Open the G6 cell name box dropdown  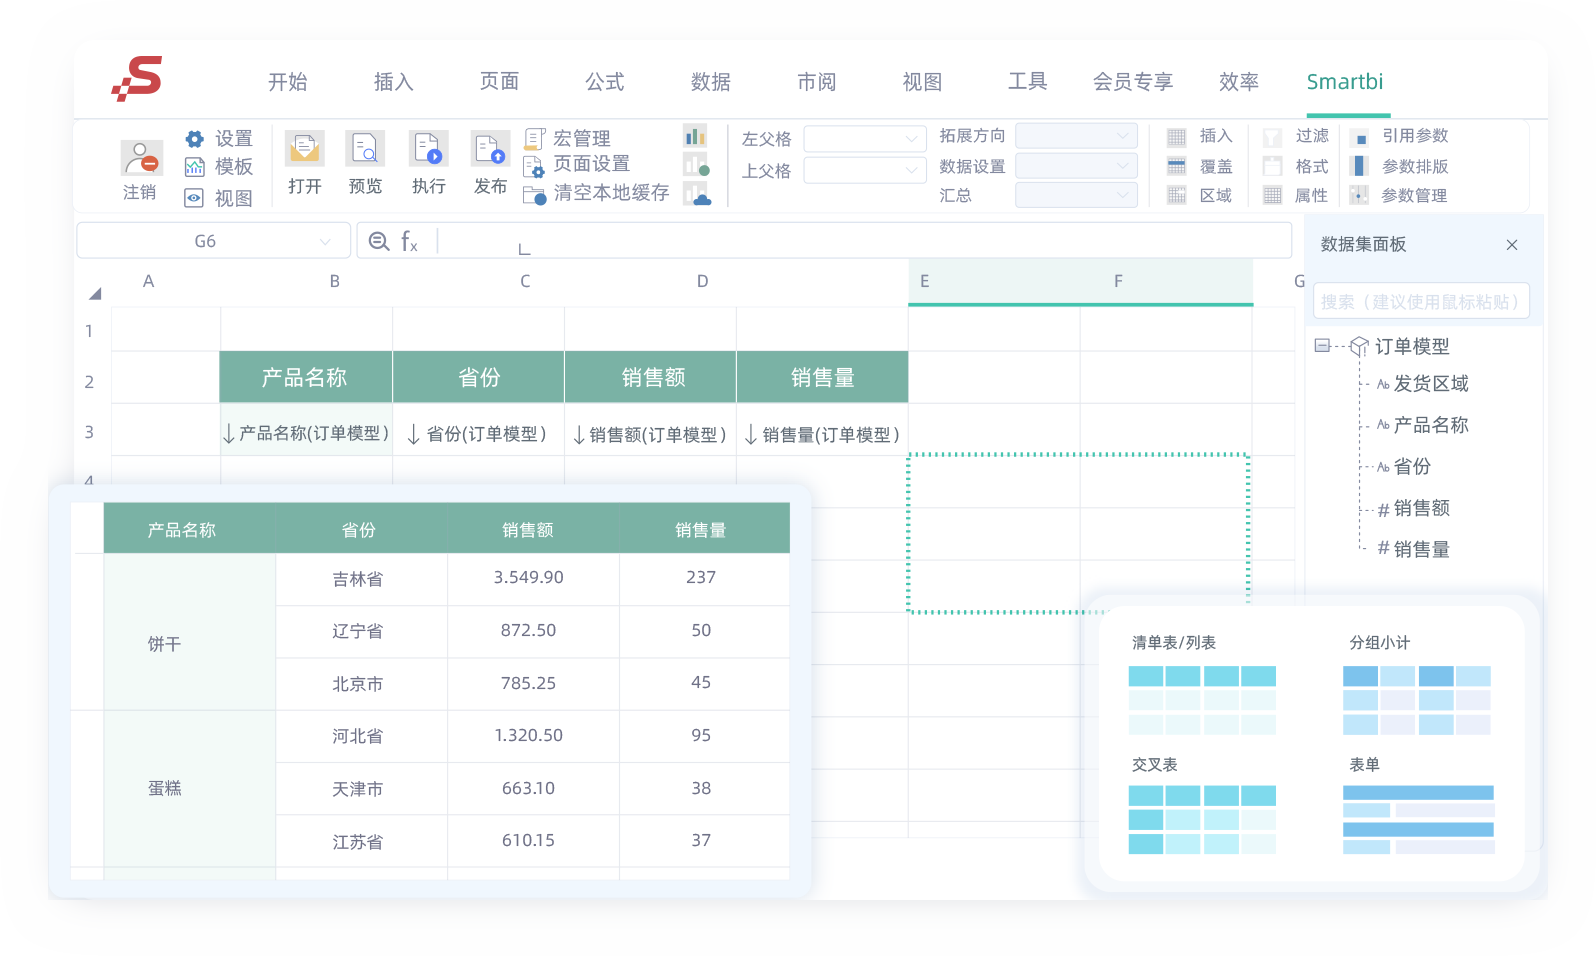tap(325, 241)
